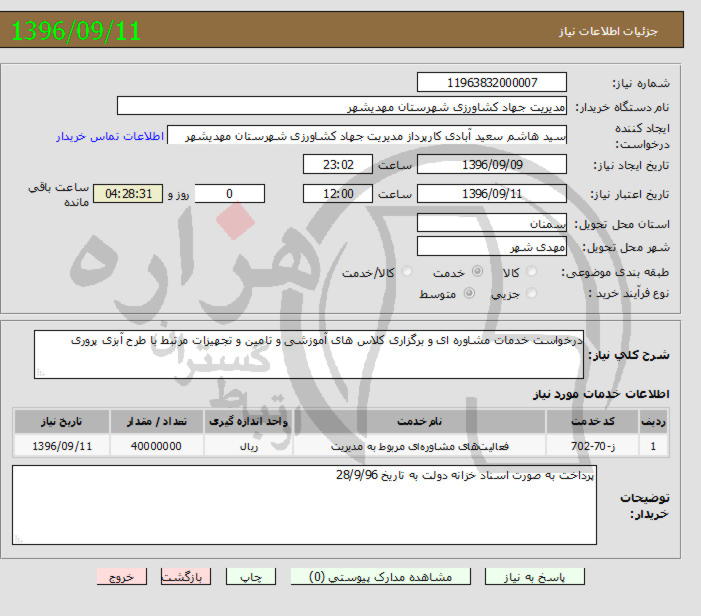Screen dimensions: 701x616
Task: Click the ریال unit cell
Action: point(248,446)
